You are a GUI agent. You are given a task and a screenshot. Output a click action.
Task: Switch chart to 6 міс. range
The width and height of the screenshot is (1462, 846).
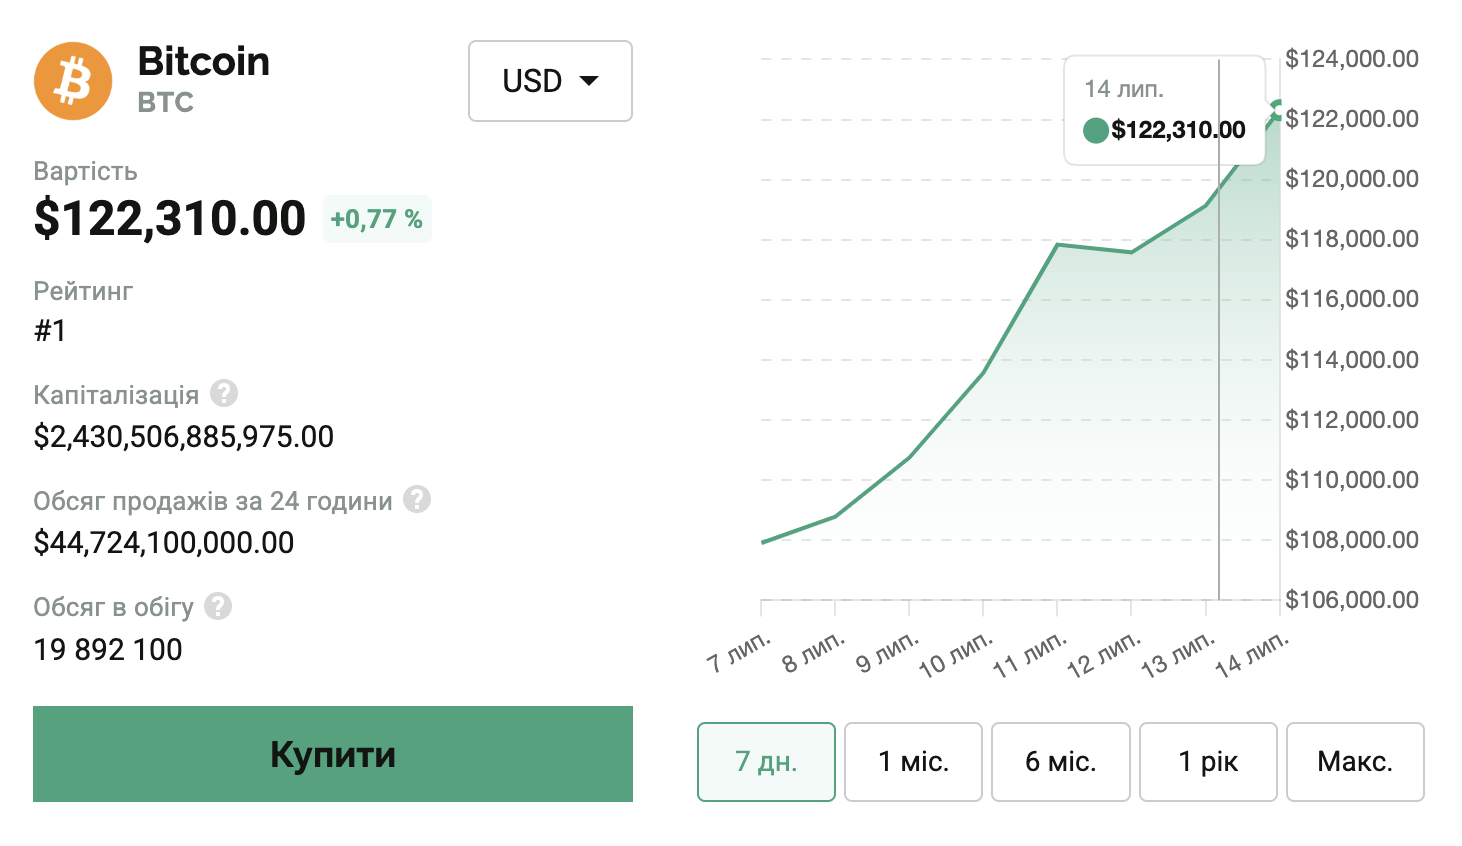click(x=1060, y=762)
